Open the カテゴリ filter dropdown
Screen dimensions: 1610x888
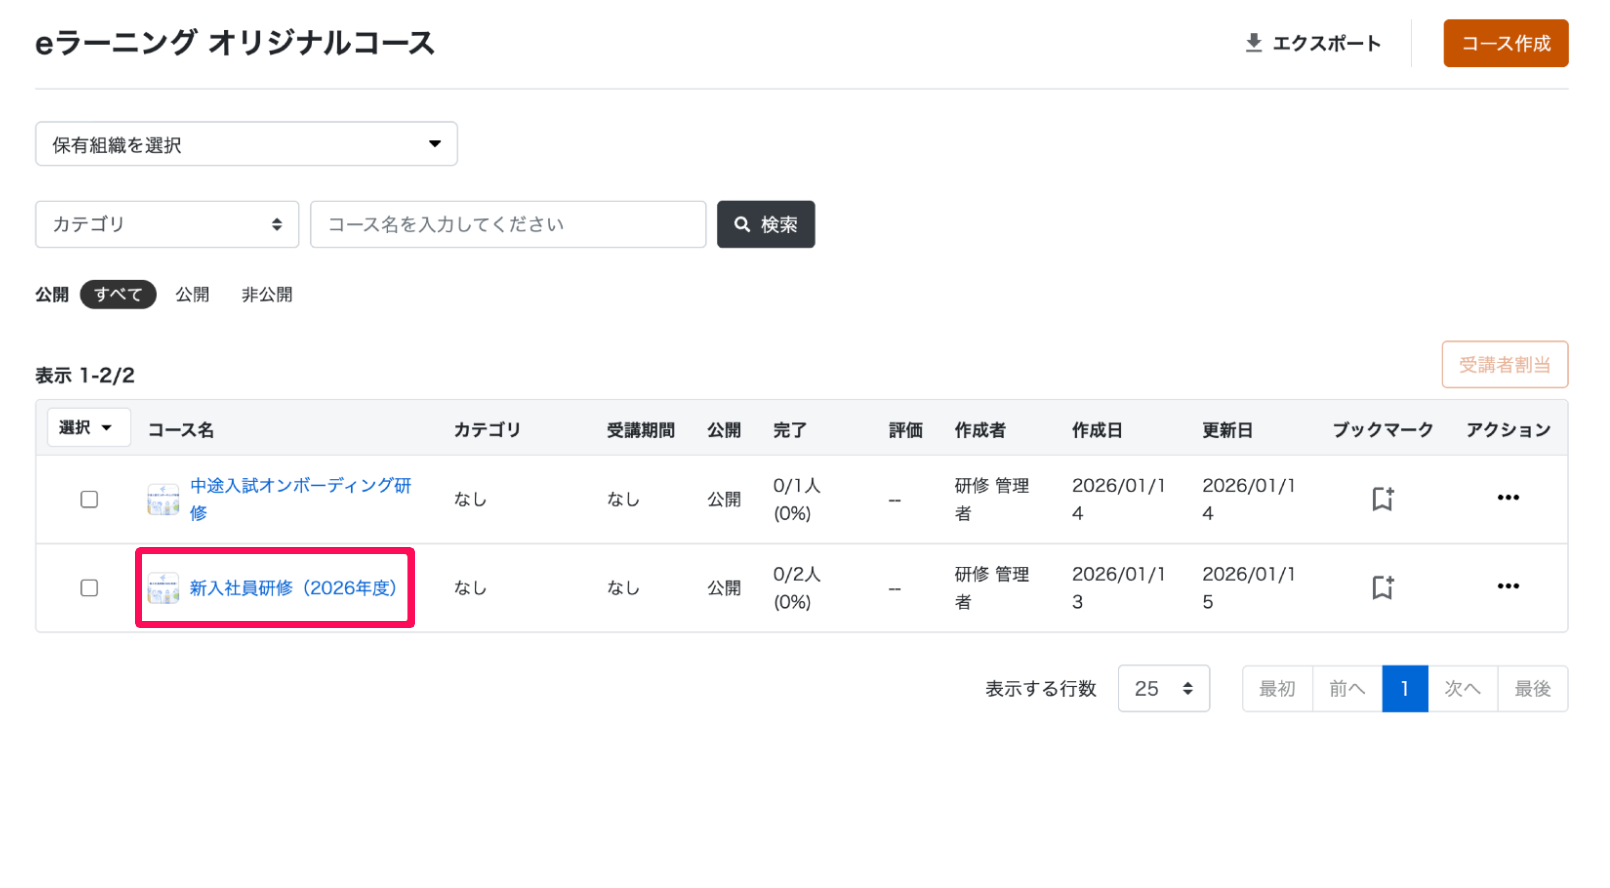point(167,224)
